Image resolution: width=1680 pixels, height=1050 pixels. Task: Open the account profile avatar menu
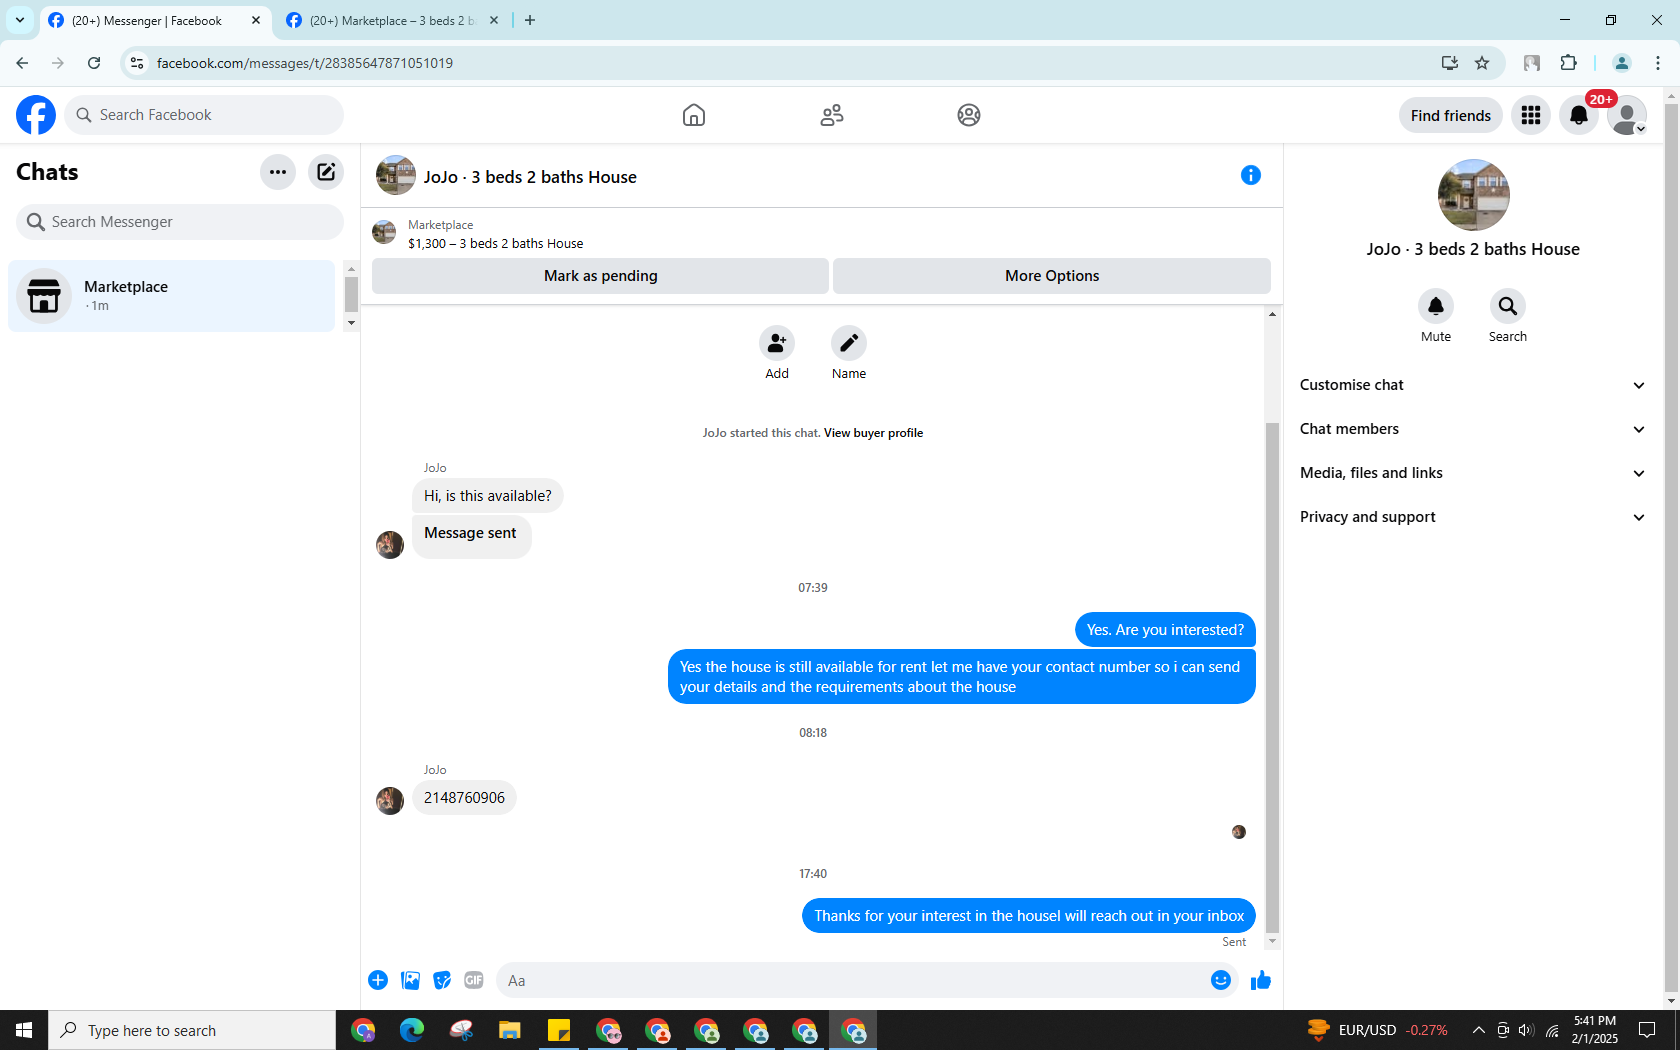1627,115
